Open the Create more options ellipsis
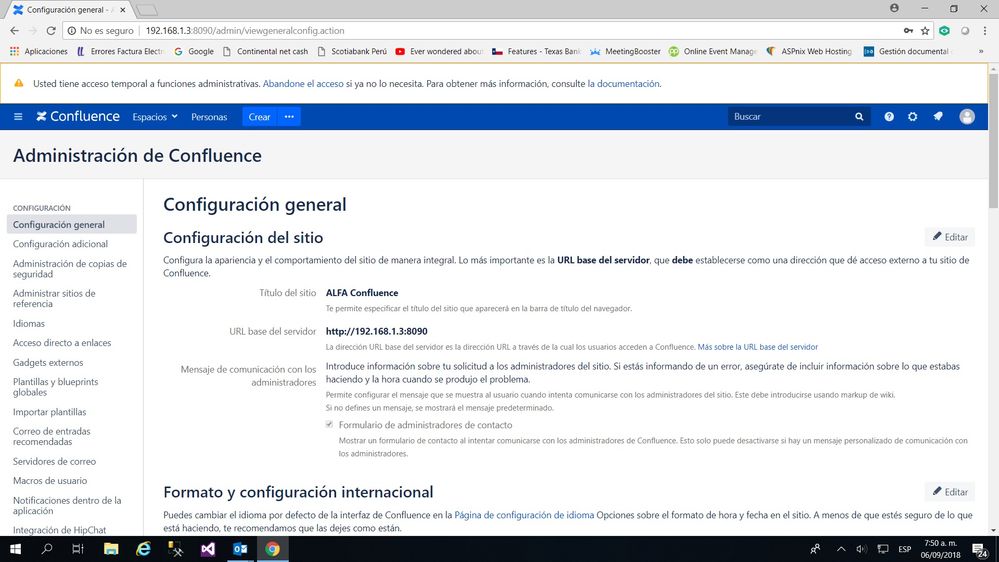The height and width of the screenshot is (562, 999). click(x=289, y=117)
